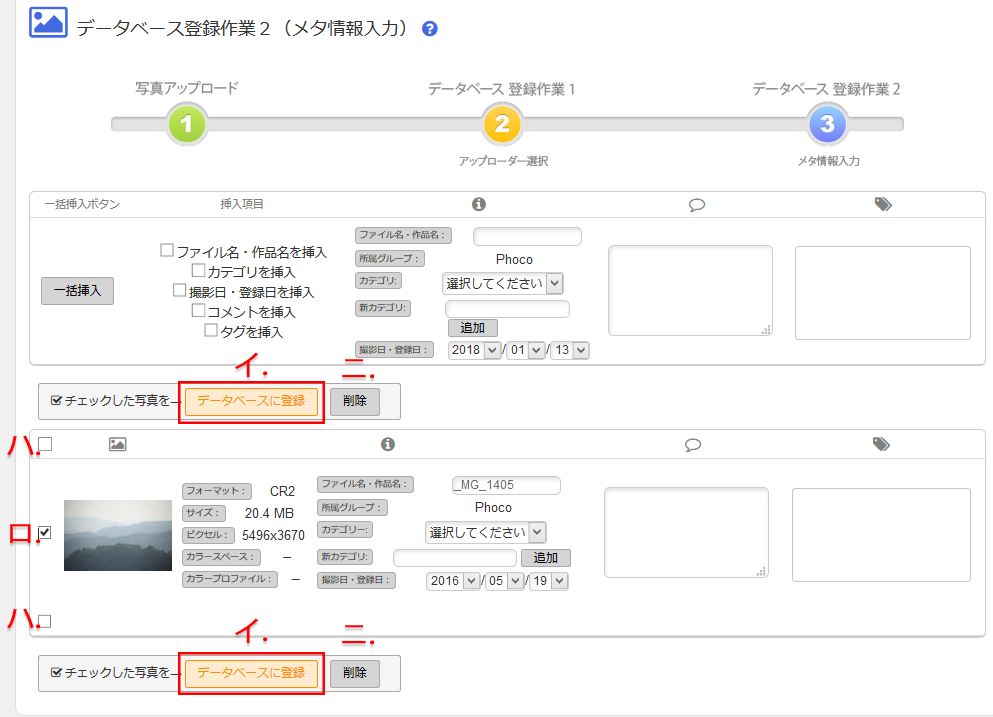
Task: Expand the 2016 year dropdown for the photo
Action: click(x=451, y=581)
